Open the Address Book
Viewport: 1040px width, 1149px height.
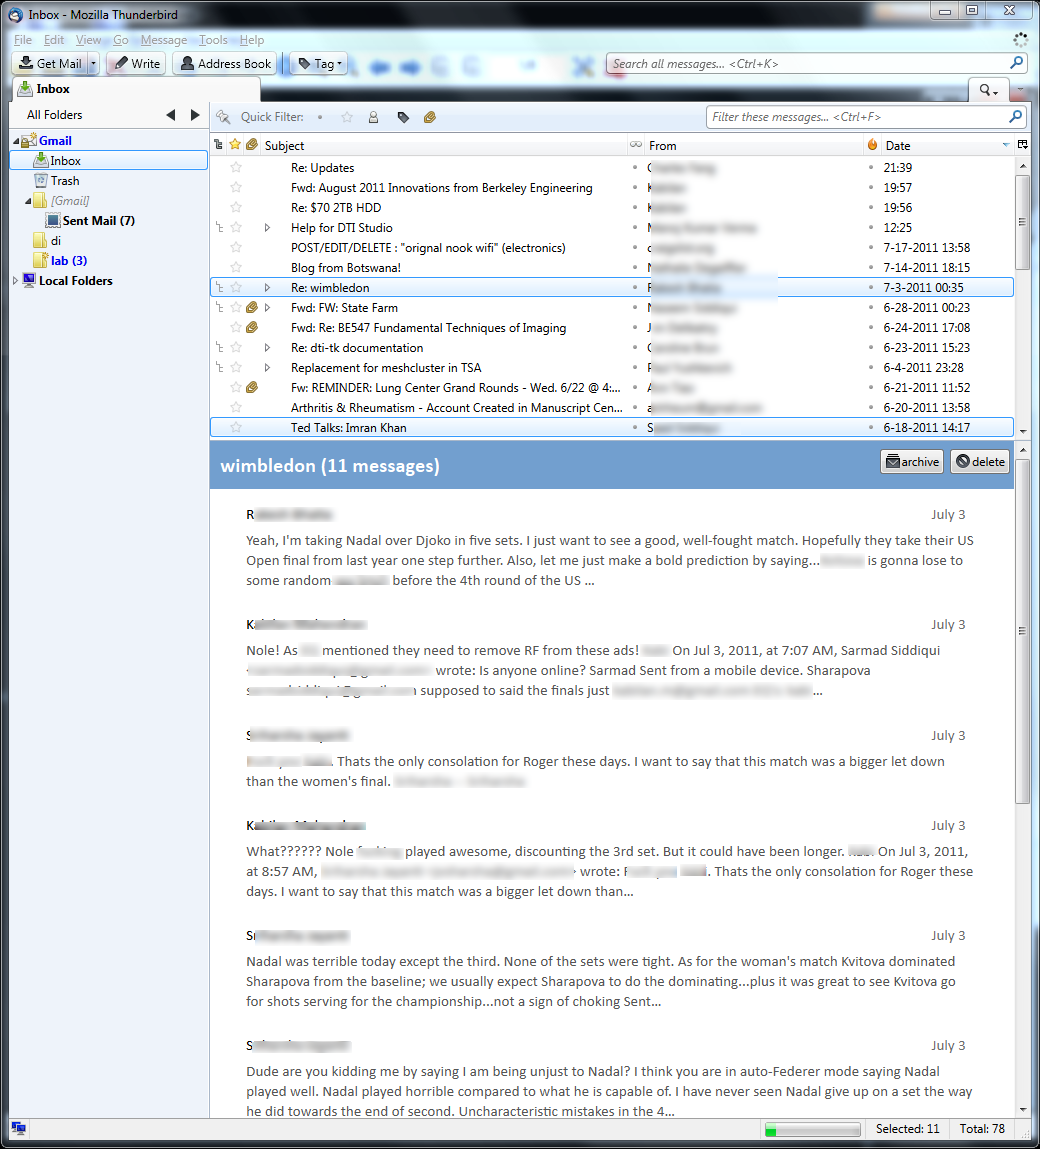225,64
